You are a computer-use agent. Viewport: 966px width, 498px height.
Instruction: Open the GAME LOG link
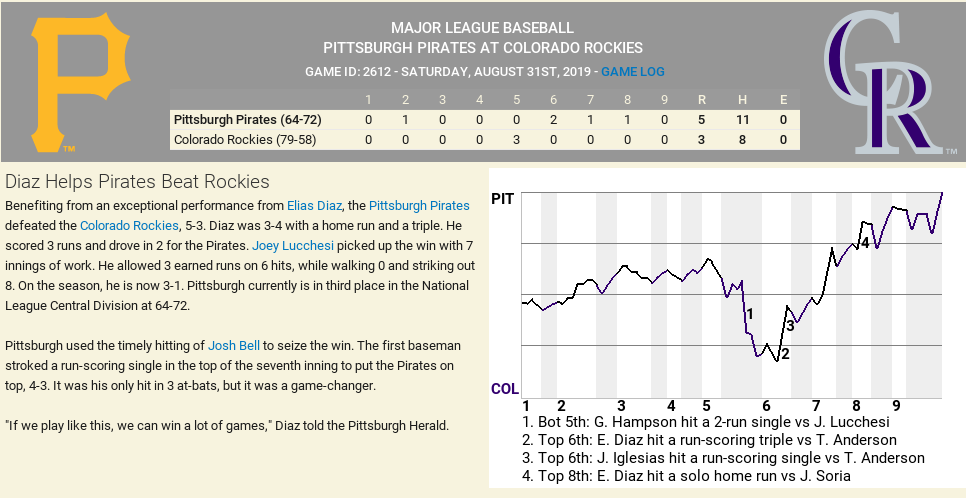[x=633, y=72]
